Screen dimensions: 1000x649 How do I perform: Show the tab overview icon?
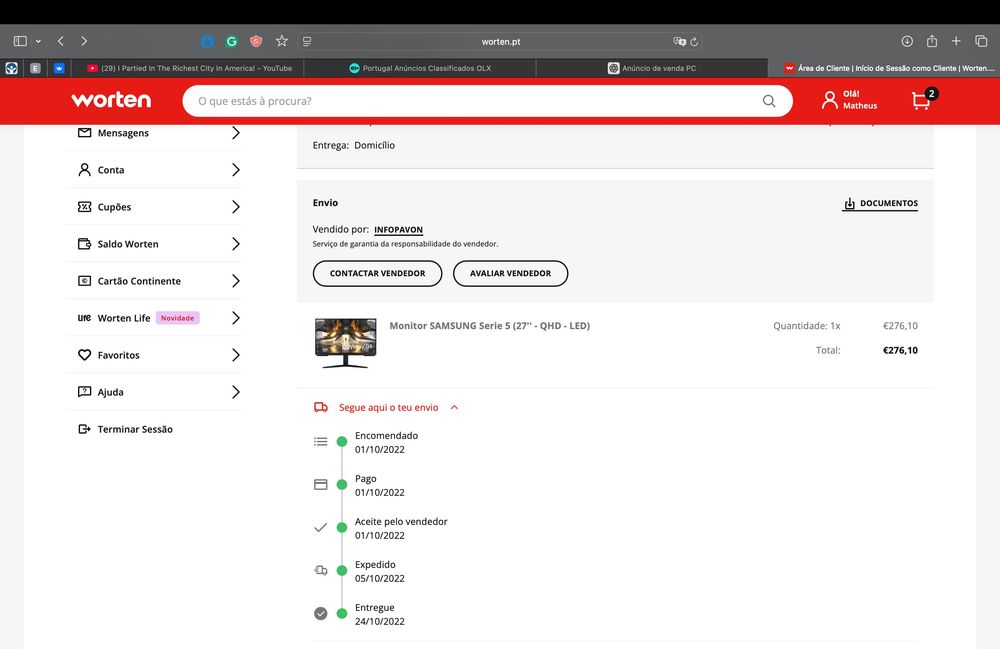[x=981, y=41]
